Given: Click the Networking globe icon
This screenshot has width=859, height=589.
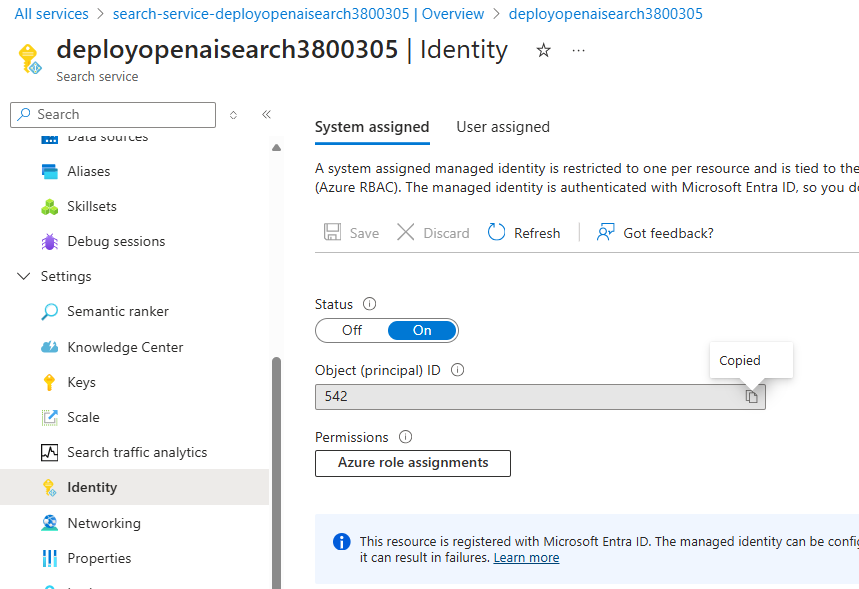Looking at the screenshot, I should coord(49,523).
